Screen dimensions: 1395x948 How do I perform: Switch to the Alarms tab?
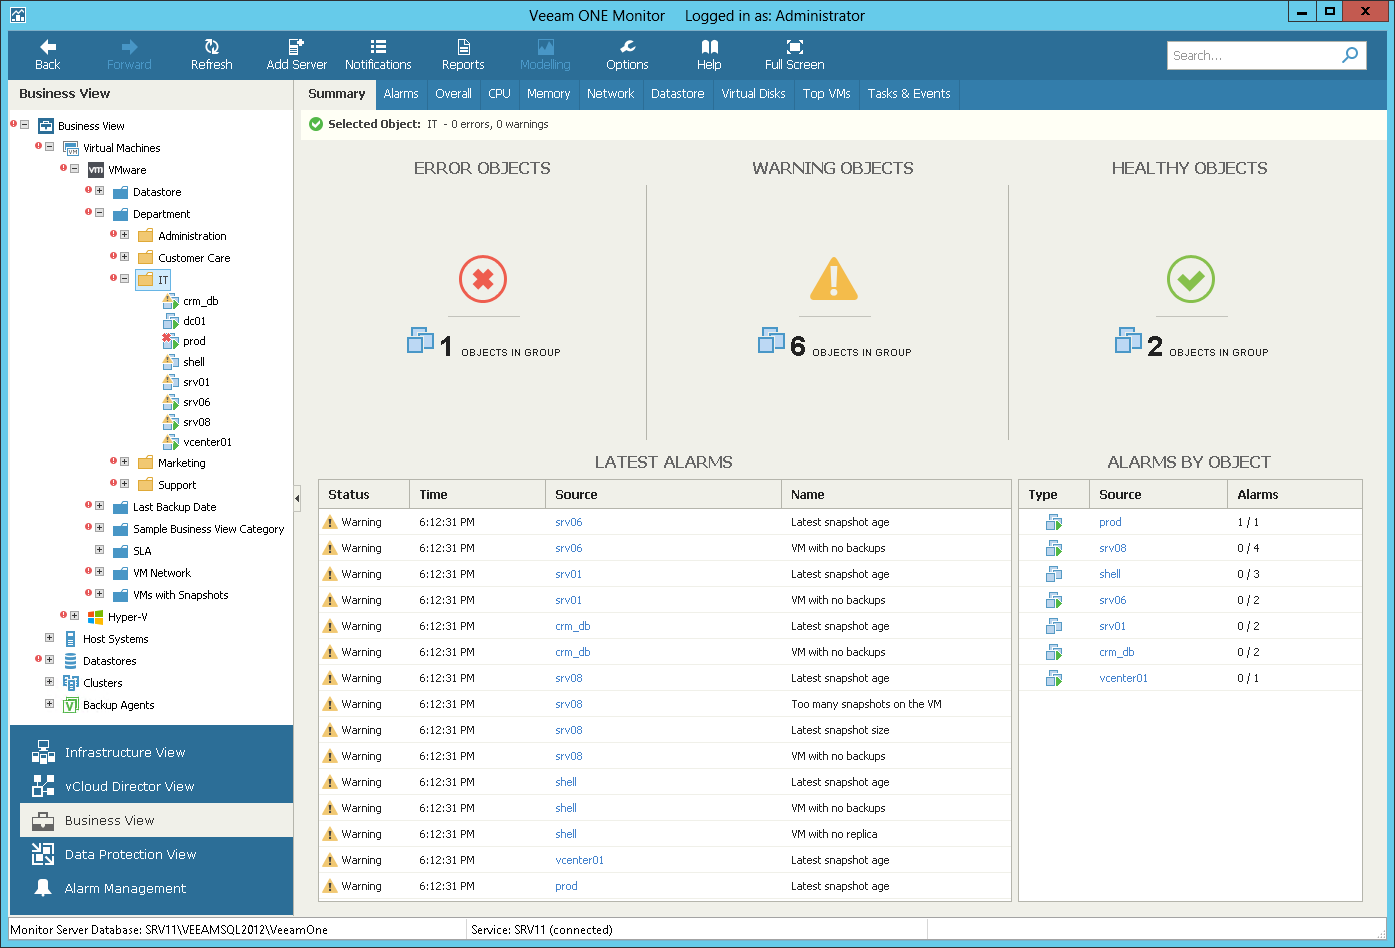pyautogui.click(x=401, y=94)
